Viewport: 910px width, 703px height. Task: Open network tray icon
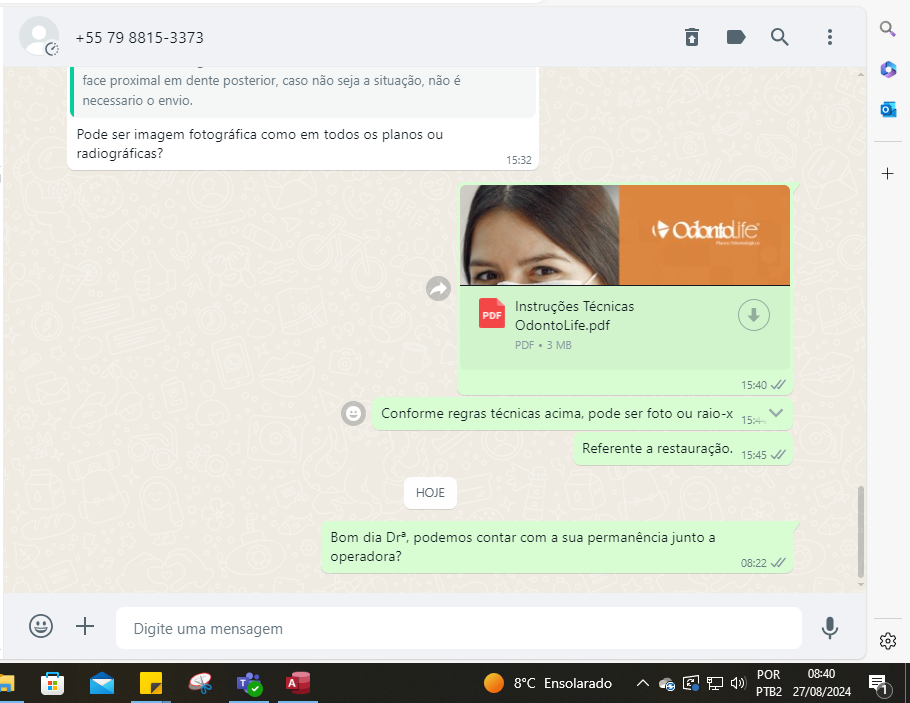[x=714, y=683]
